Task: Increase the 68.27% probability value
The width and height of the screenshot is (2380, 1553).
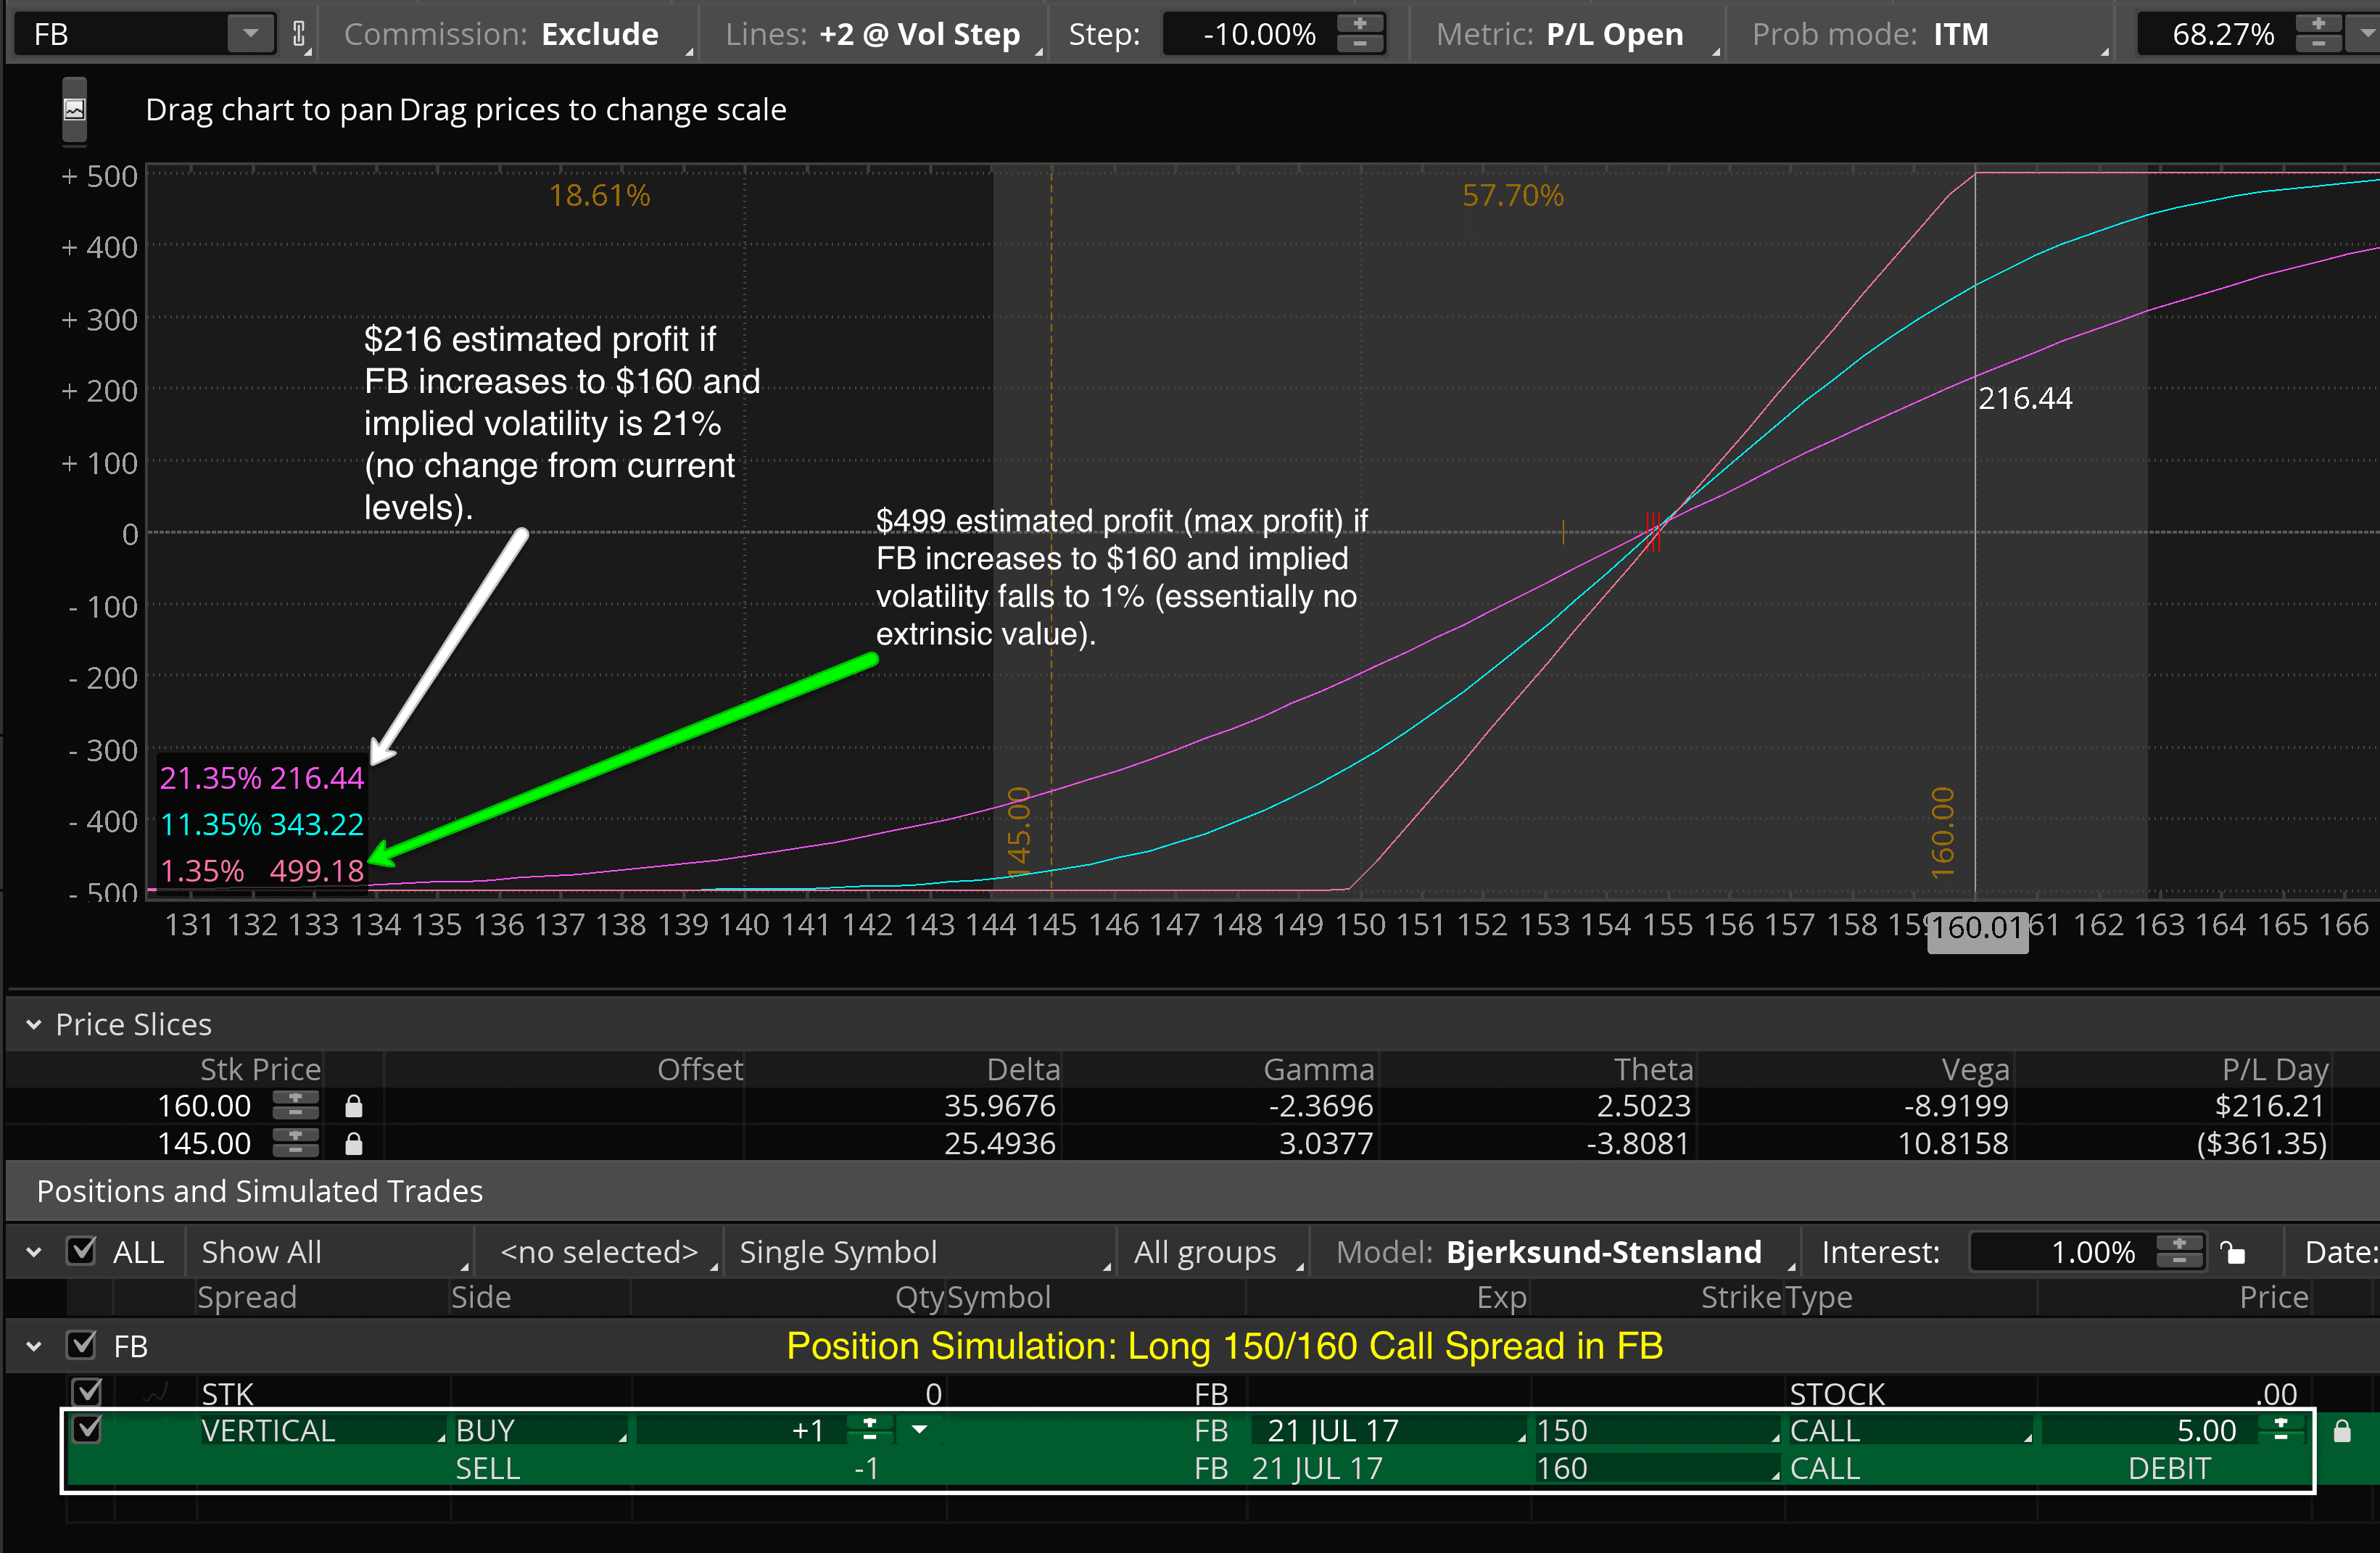Action: [2318, 24]
